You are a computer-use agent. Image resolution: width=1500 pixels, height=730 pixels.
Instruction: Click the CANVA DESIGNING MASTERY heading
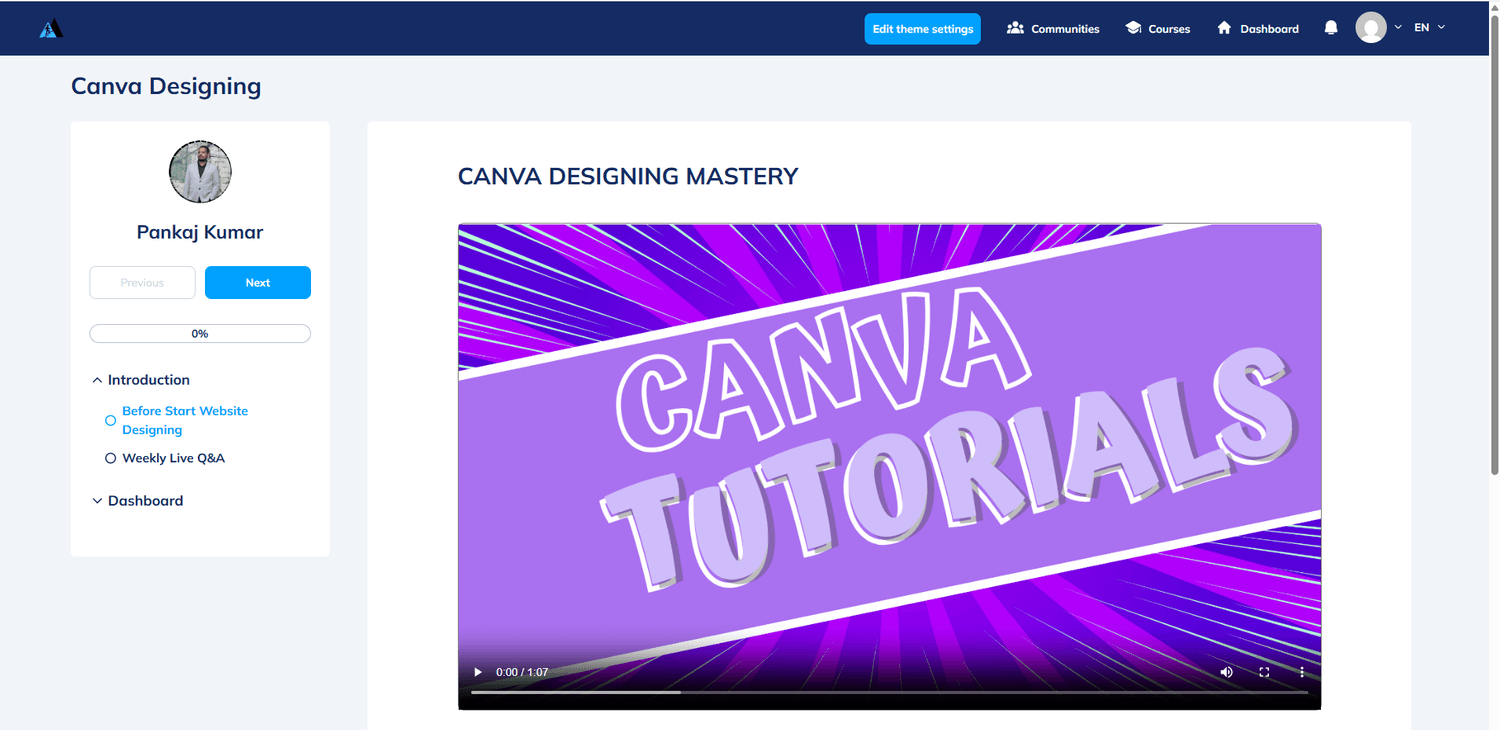click(x=628, y=177)
